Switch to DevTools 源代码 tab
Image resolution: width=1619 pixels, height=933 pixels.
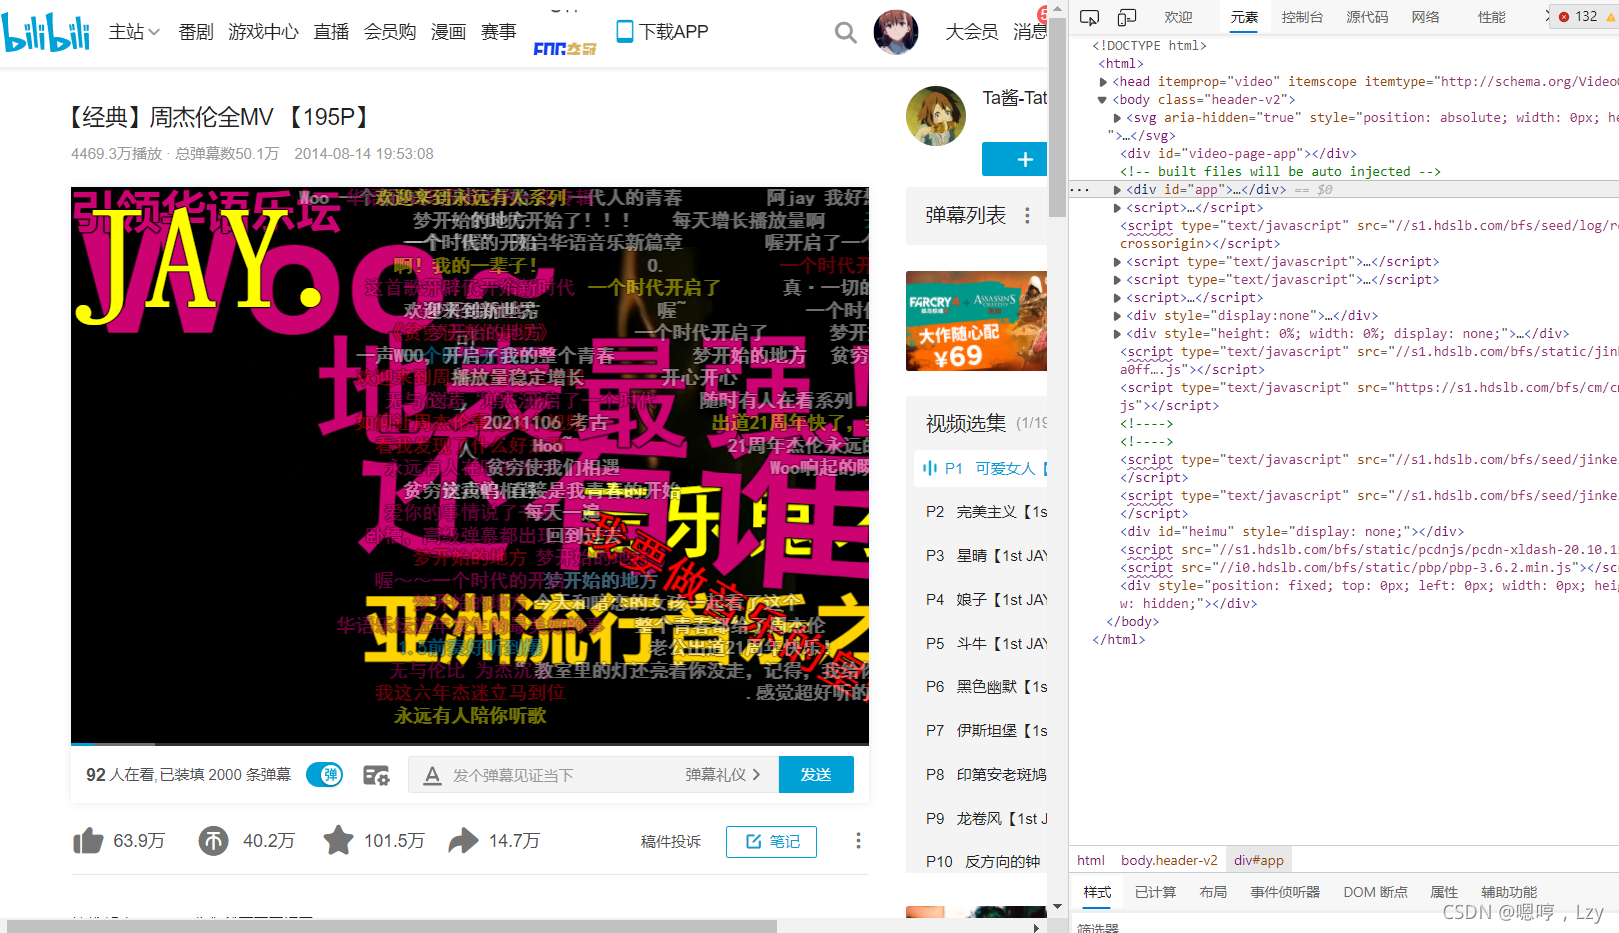pos(1367,17)
